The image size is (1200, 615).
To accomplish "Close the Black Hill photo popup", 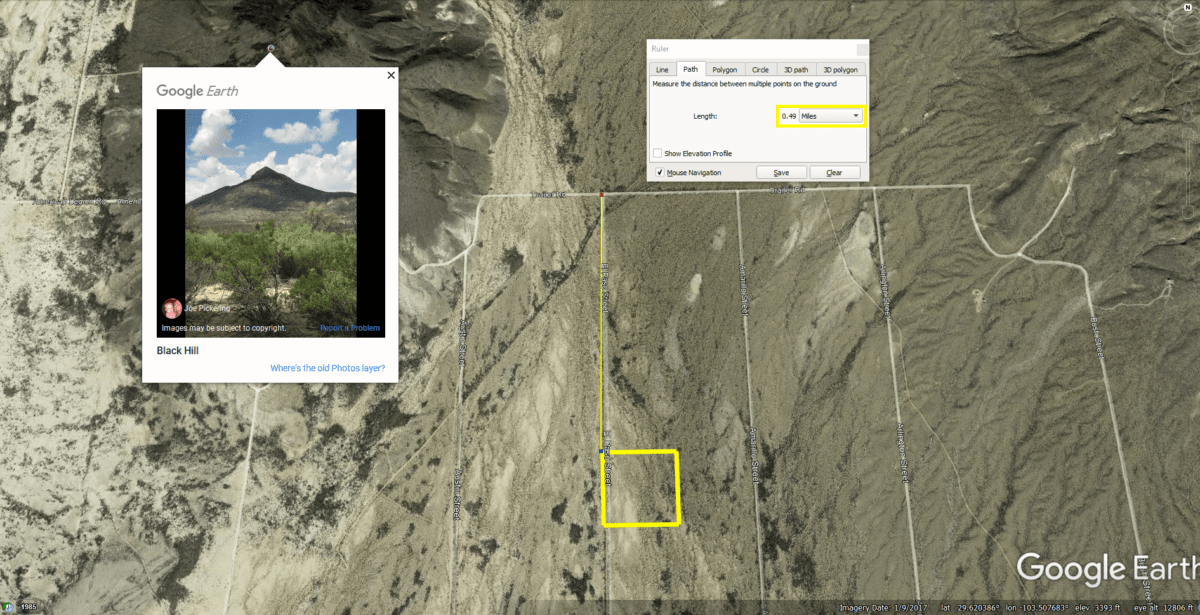I will pyautogui.click(x=391, y=75).
